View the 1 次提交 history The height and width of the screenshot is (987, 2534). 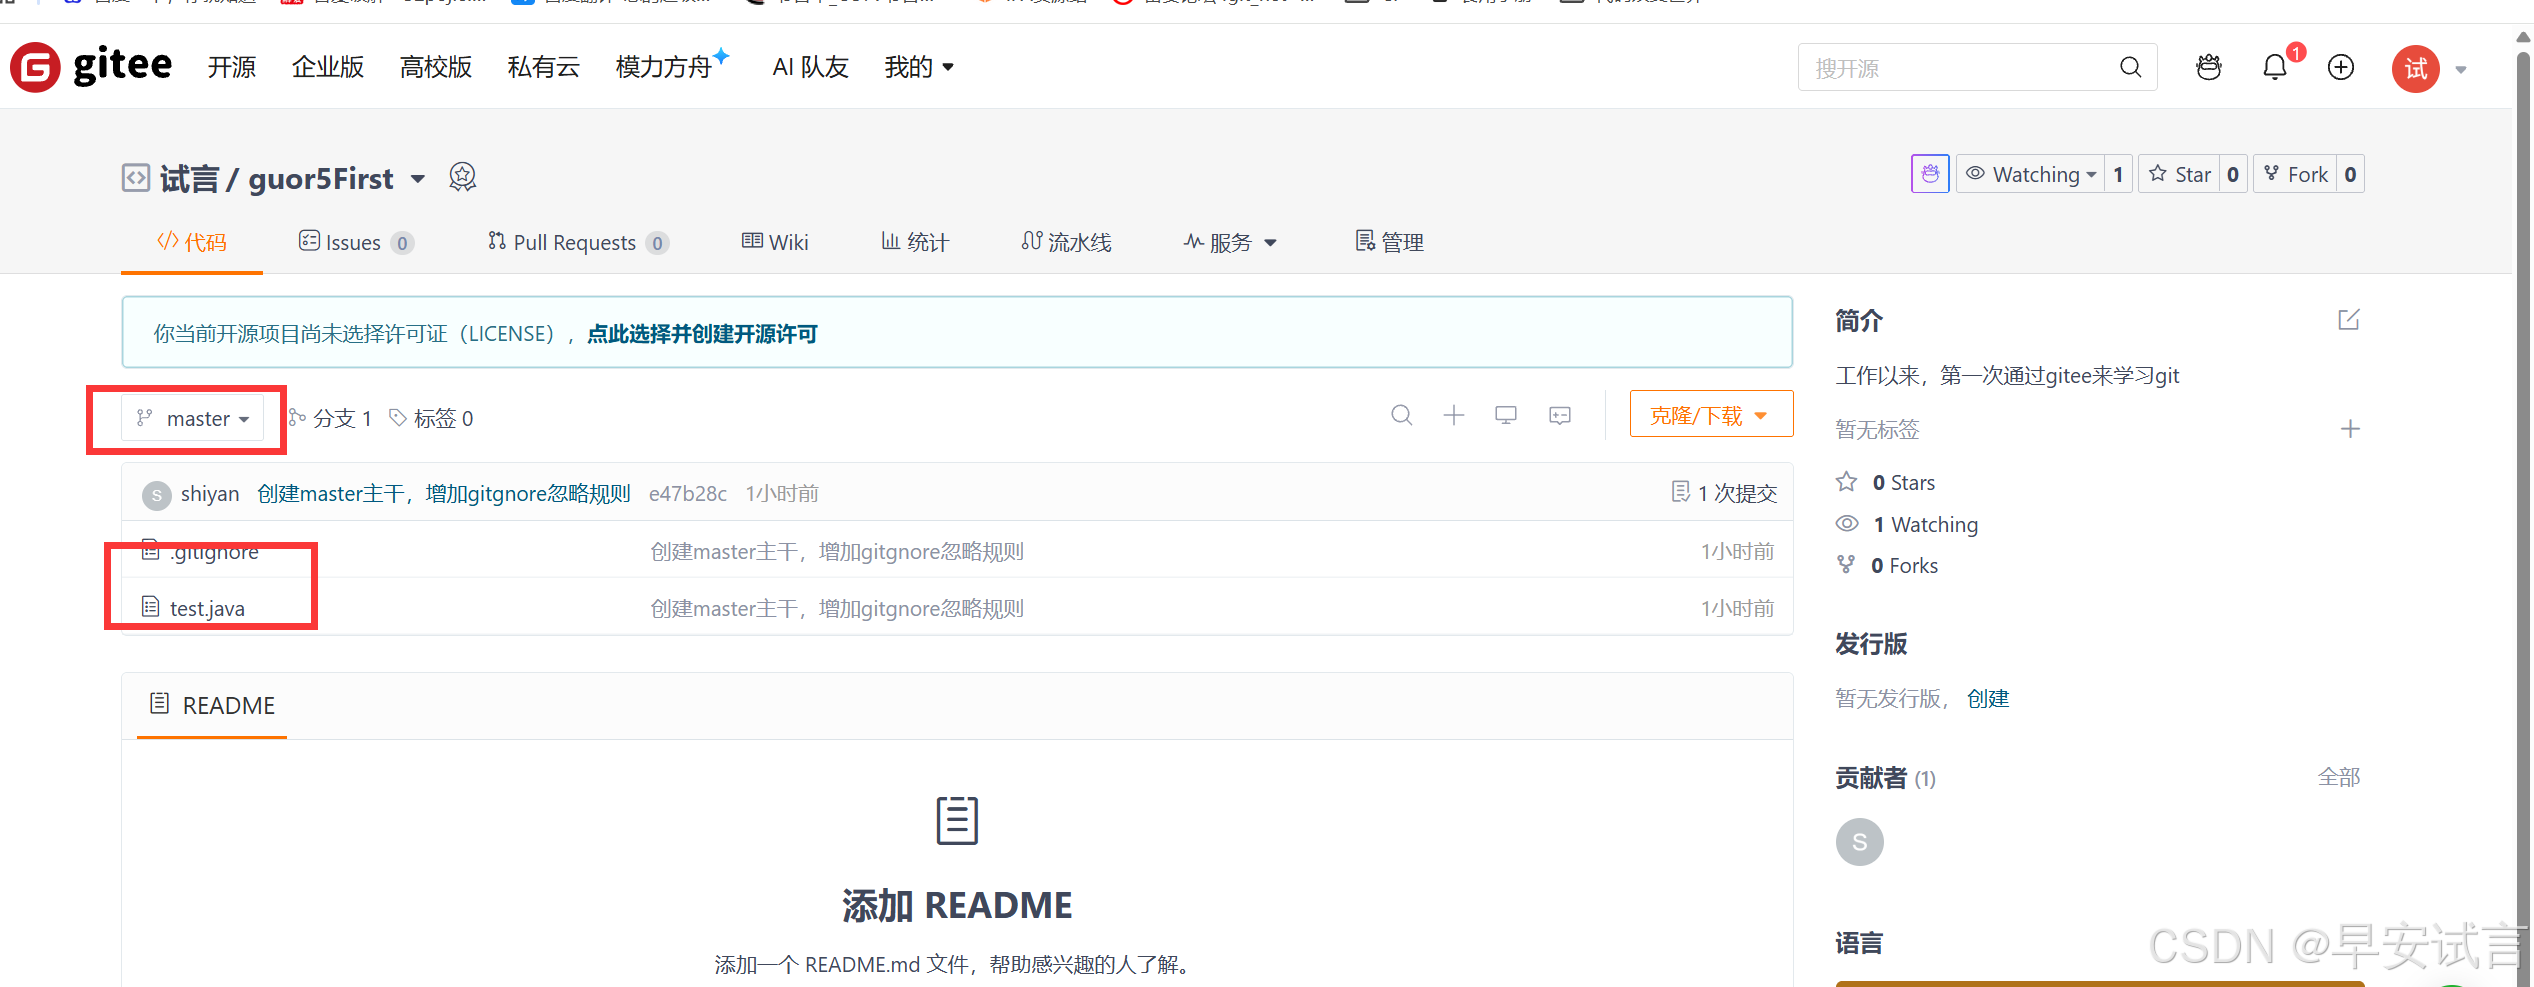point(1724,493)
